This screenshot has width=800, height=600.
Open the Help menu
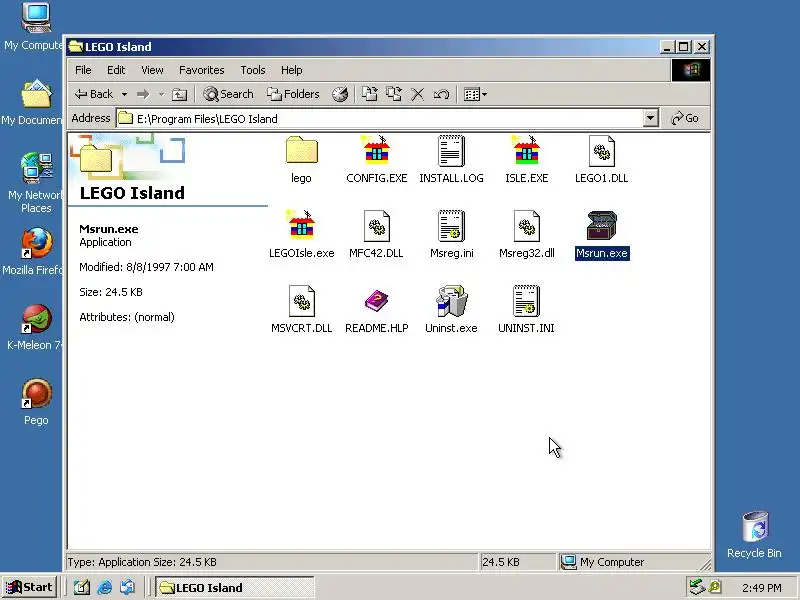point(291,70)
